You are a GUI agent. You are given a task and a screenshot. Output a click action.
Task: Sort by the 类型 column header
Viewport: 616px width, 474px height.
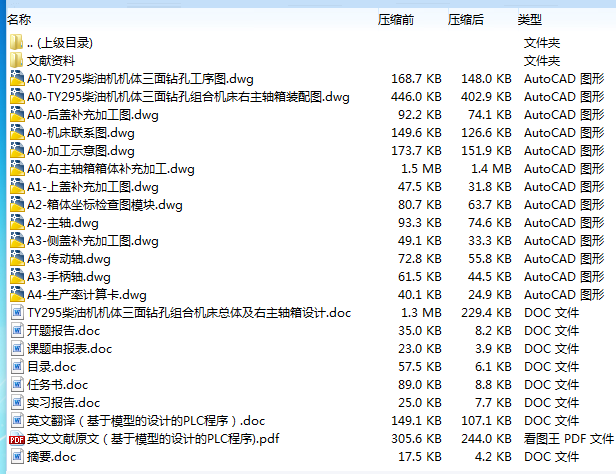point(530,19)
